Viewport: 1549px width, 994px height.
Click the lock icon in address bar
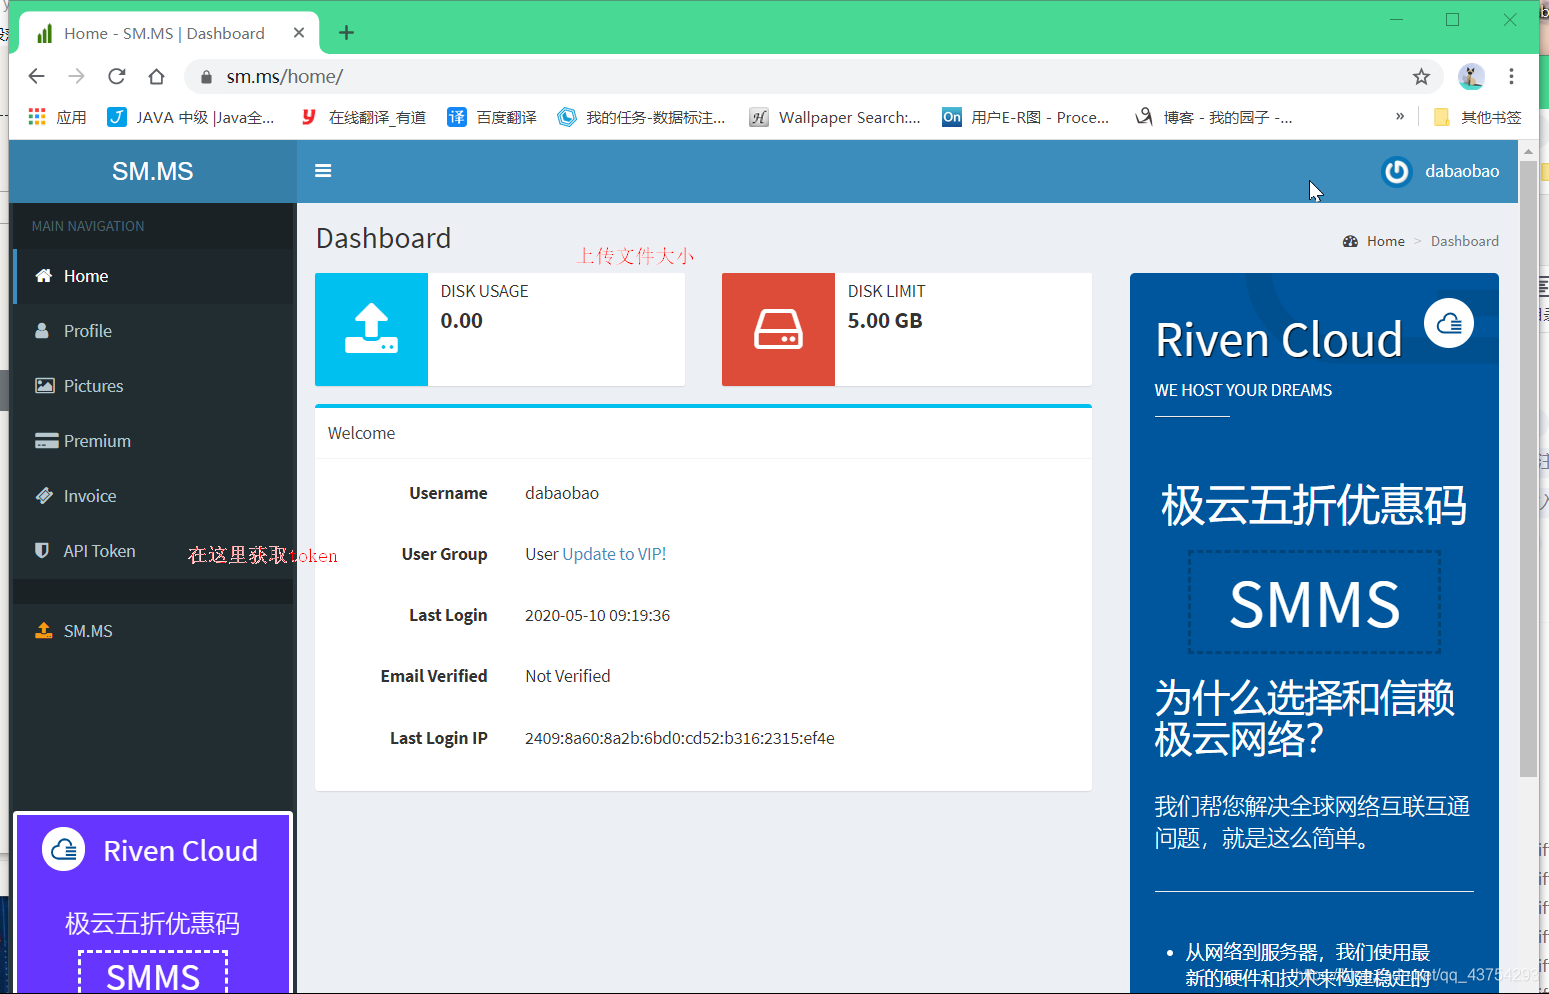206,77
